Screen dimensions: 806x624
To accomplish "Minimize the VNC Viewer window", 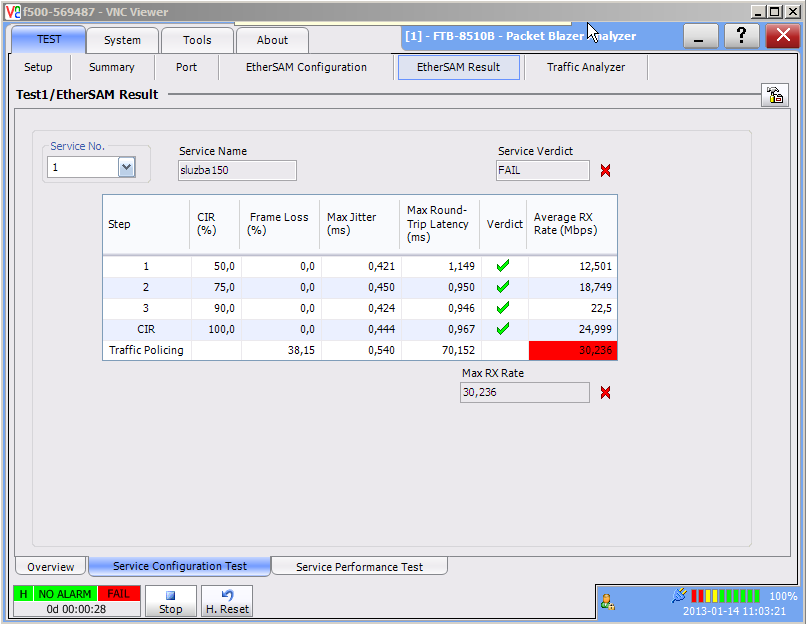I will [759, 11].
